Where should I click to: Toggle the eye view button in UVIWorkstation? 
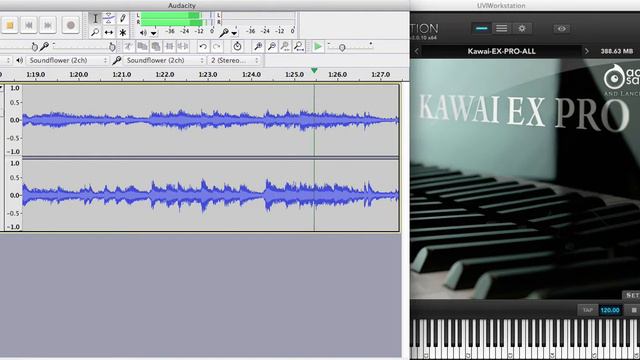click(x=562, y=29)
